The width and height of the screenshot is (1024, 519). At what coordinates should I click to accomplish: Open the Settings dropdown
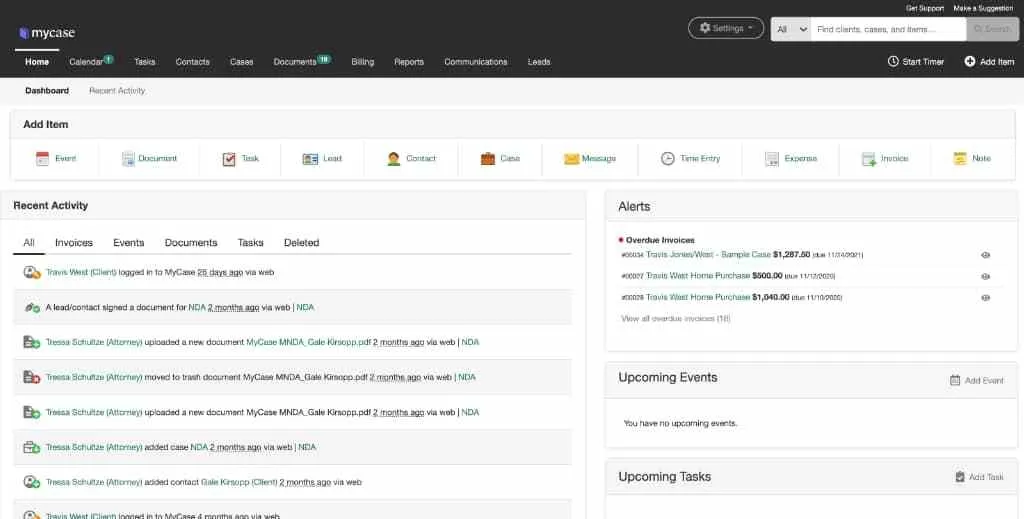[x=726, y=28]
